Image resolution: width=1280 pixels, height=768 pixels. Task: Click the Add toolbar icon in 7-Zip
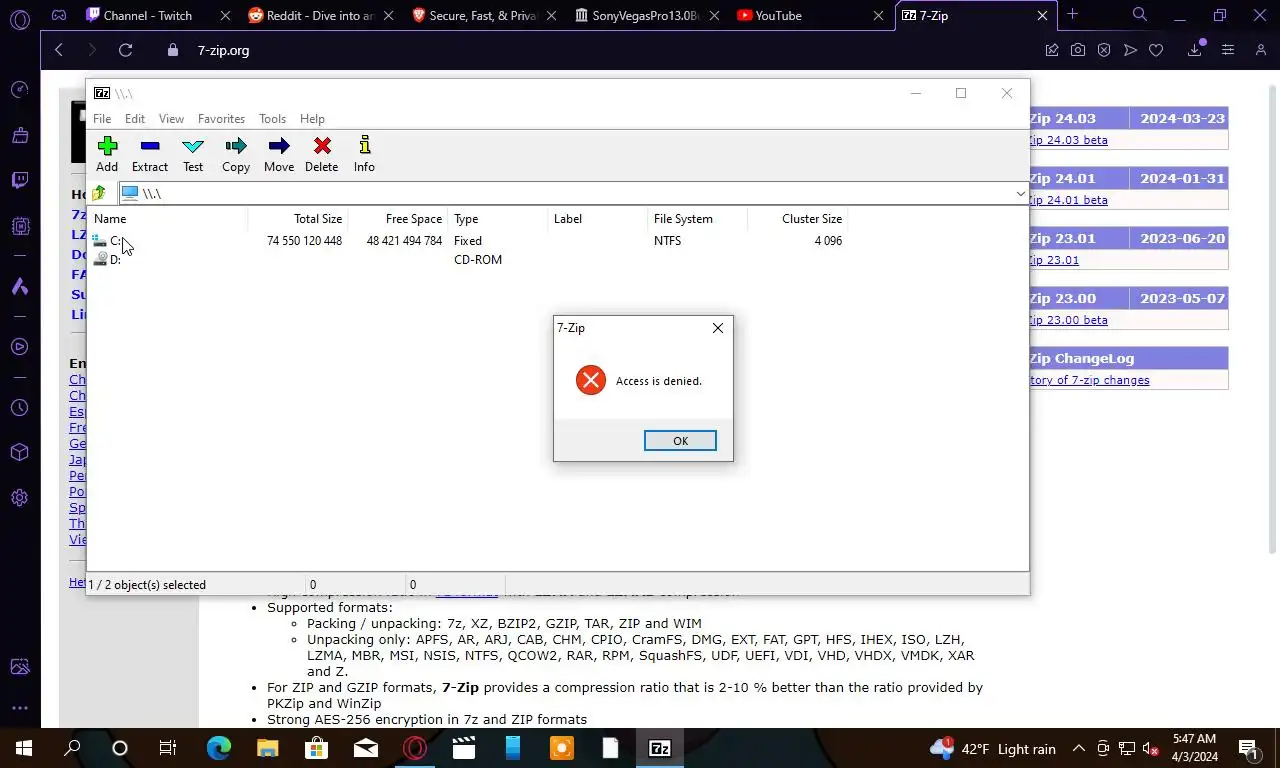[107, 154]
